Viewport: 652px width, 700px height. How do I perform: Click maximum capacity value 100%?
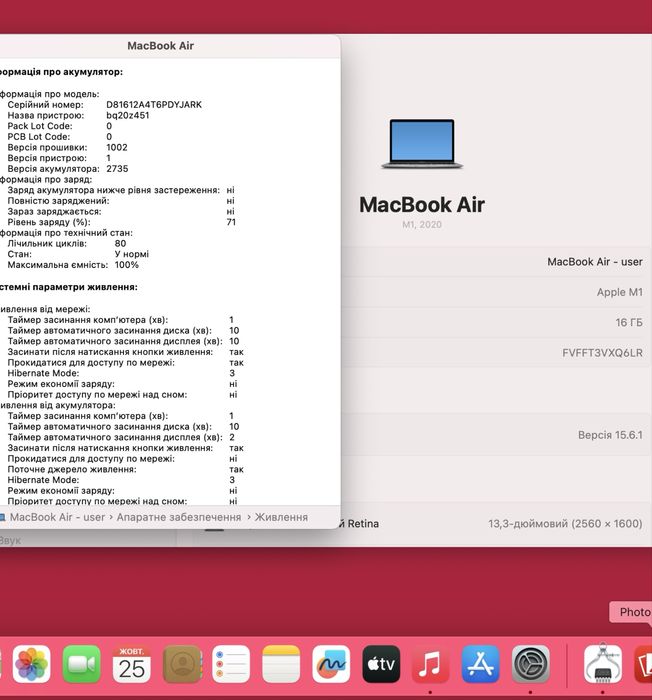(x=127, y=265)
